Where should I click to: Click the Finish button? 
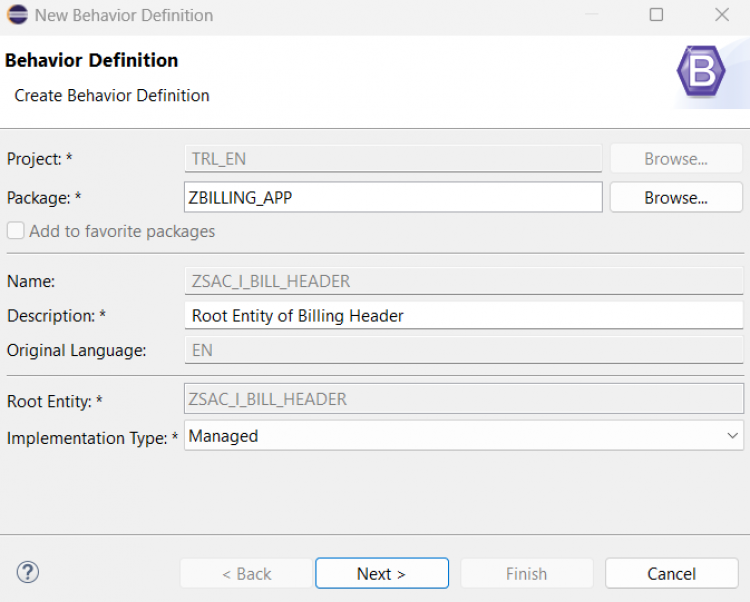pyautogui.click(x=526, y=574)
